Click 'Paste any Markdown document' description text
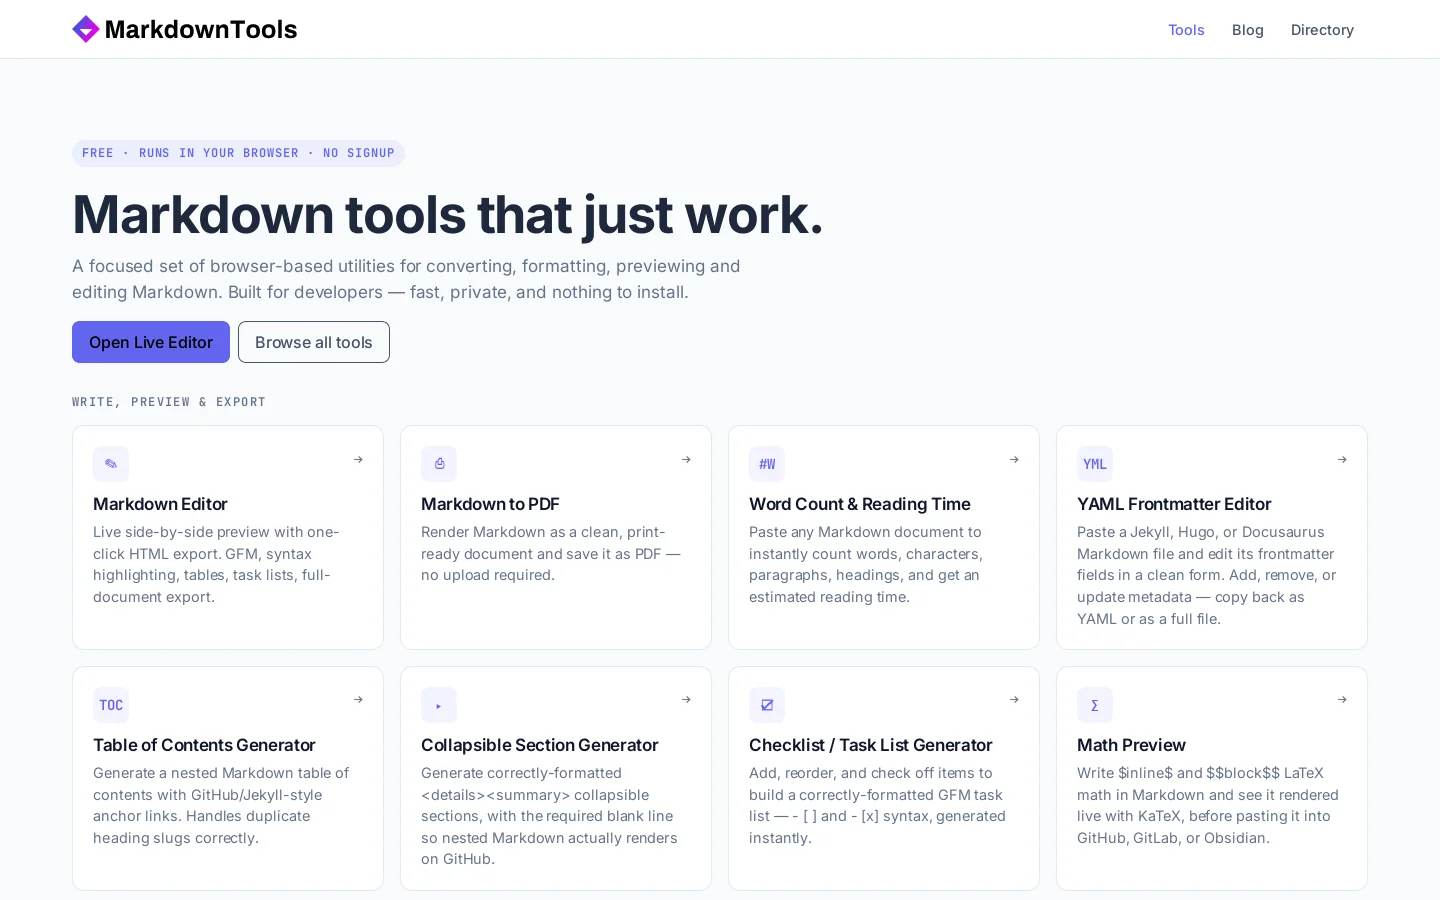 (x=866, y=564)
